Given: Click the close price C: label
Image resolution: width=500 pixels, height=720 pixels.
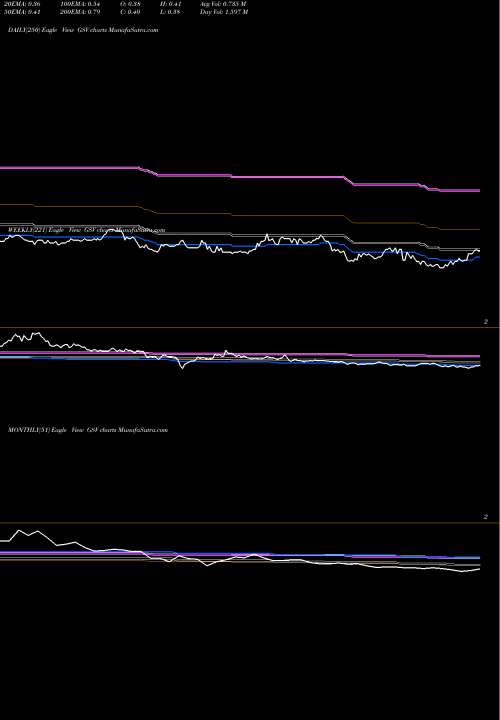Looking at the screenshot, I should coord(130,12).
